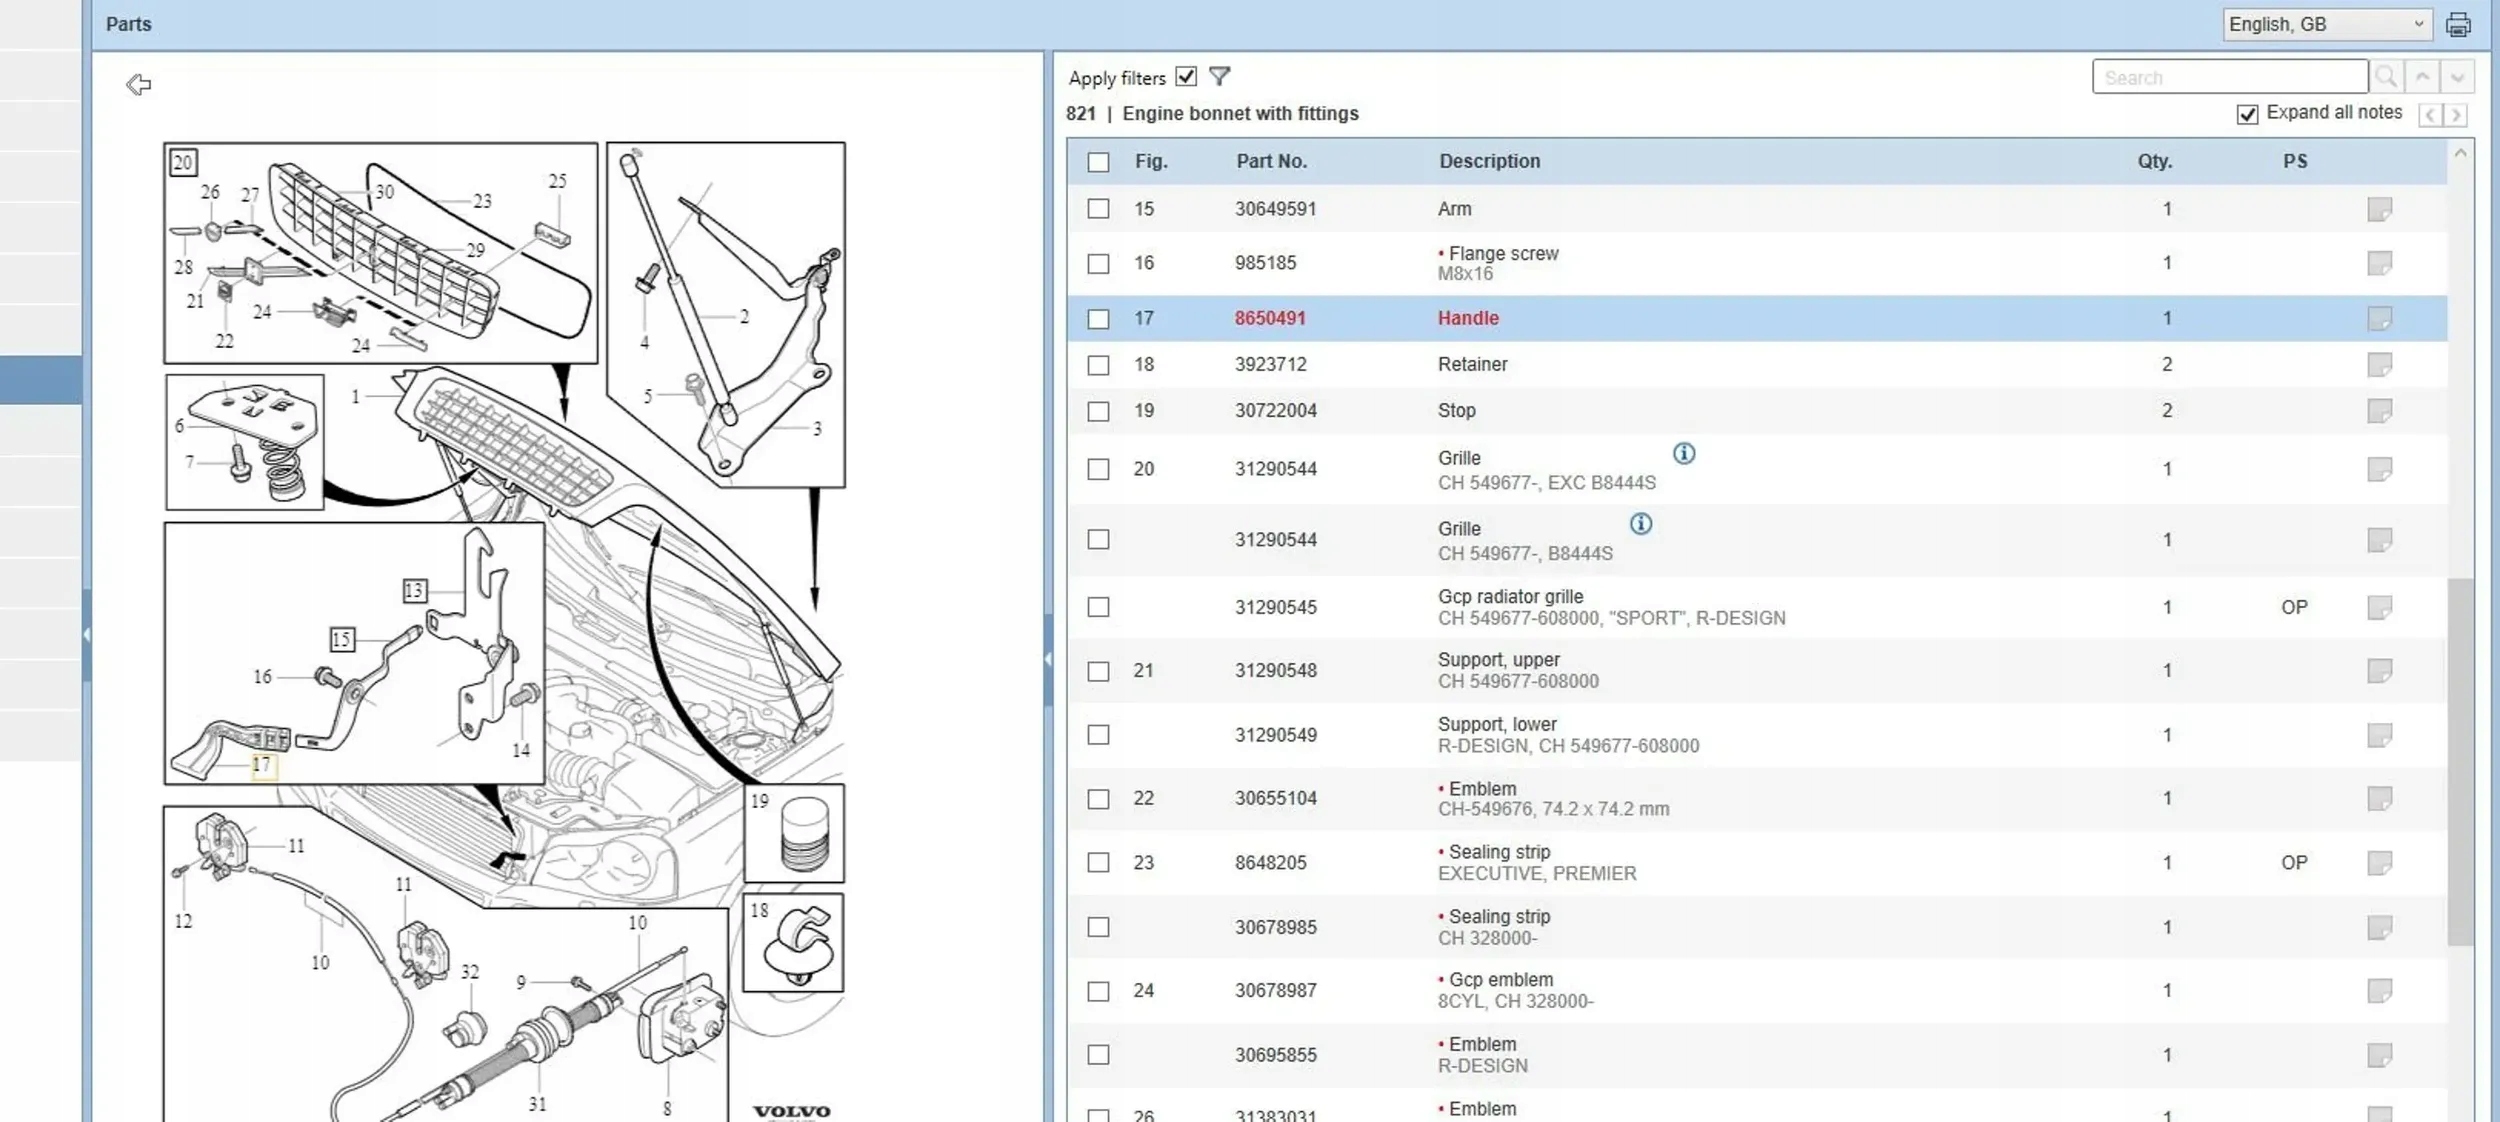Screen dimensions: 2500x1122
Task: Toggle the Apply filters checkbox
Action: pos(1186,77)
